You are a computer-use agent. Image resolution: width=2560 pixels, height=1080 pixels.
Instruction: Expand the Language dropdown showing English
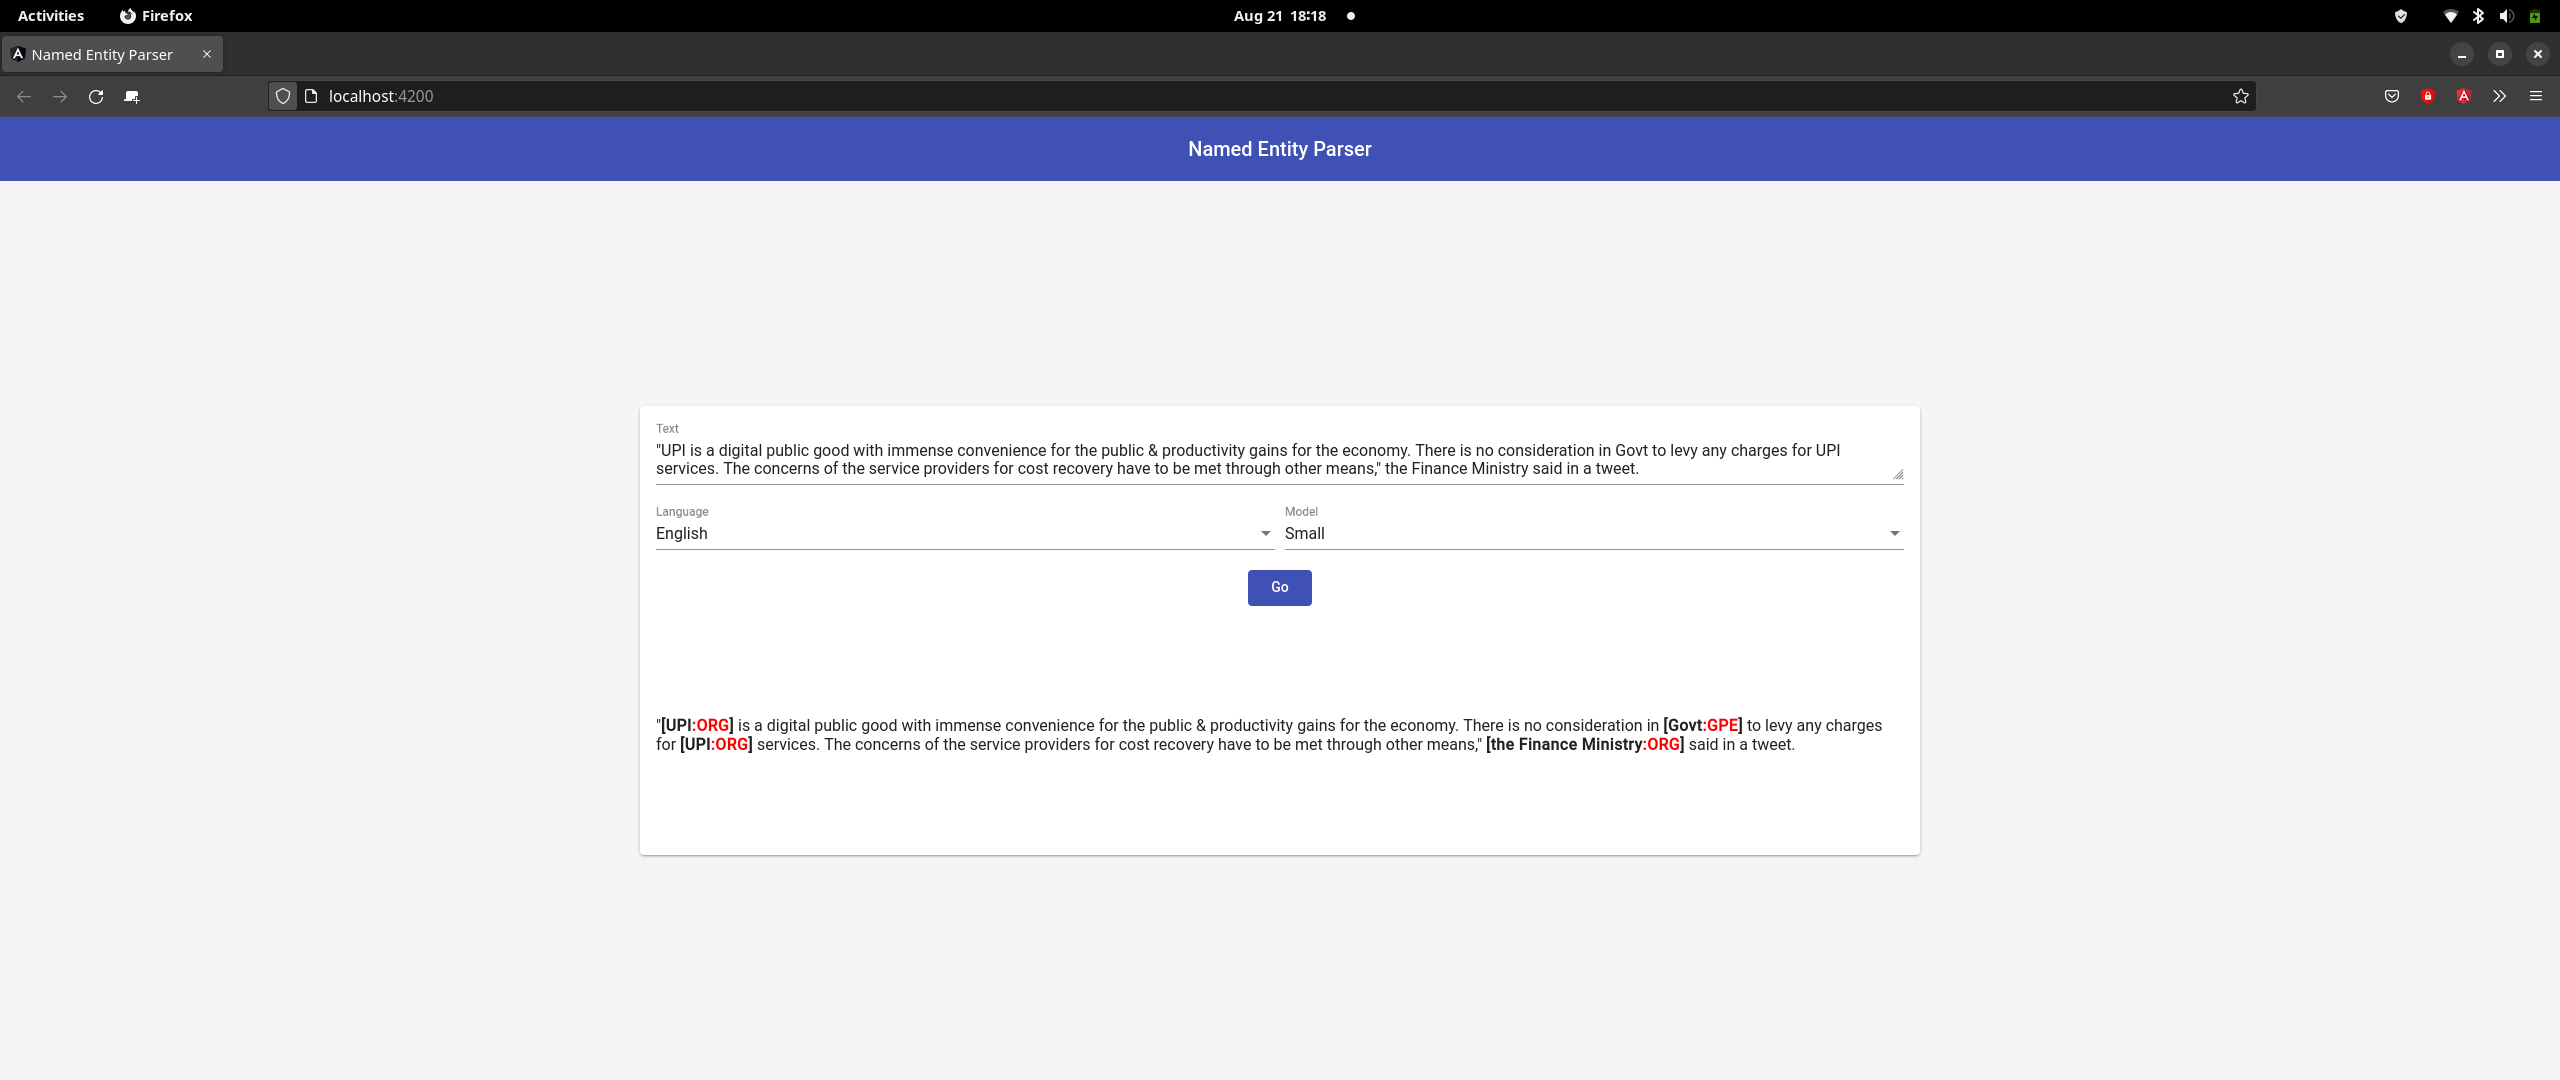(x=964, y=533)
